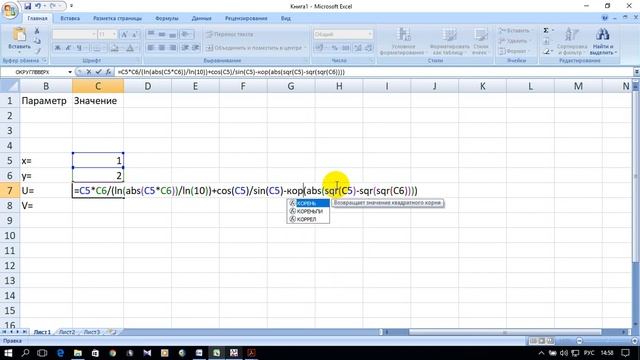Switch to Данные (Data) tab
Viewport: 640px width, 360px height.
tap(201, 18)
